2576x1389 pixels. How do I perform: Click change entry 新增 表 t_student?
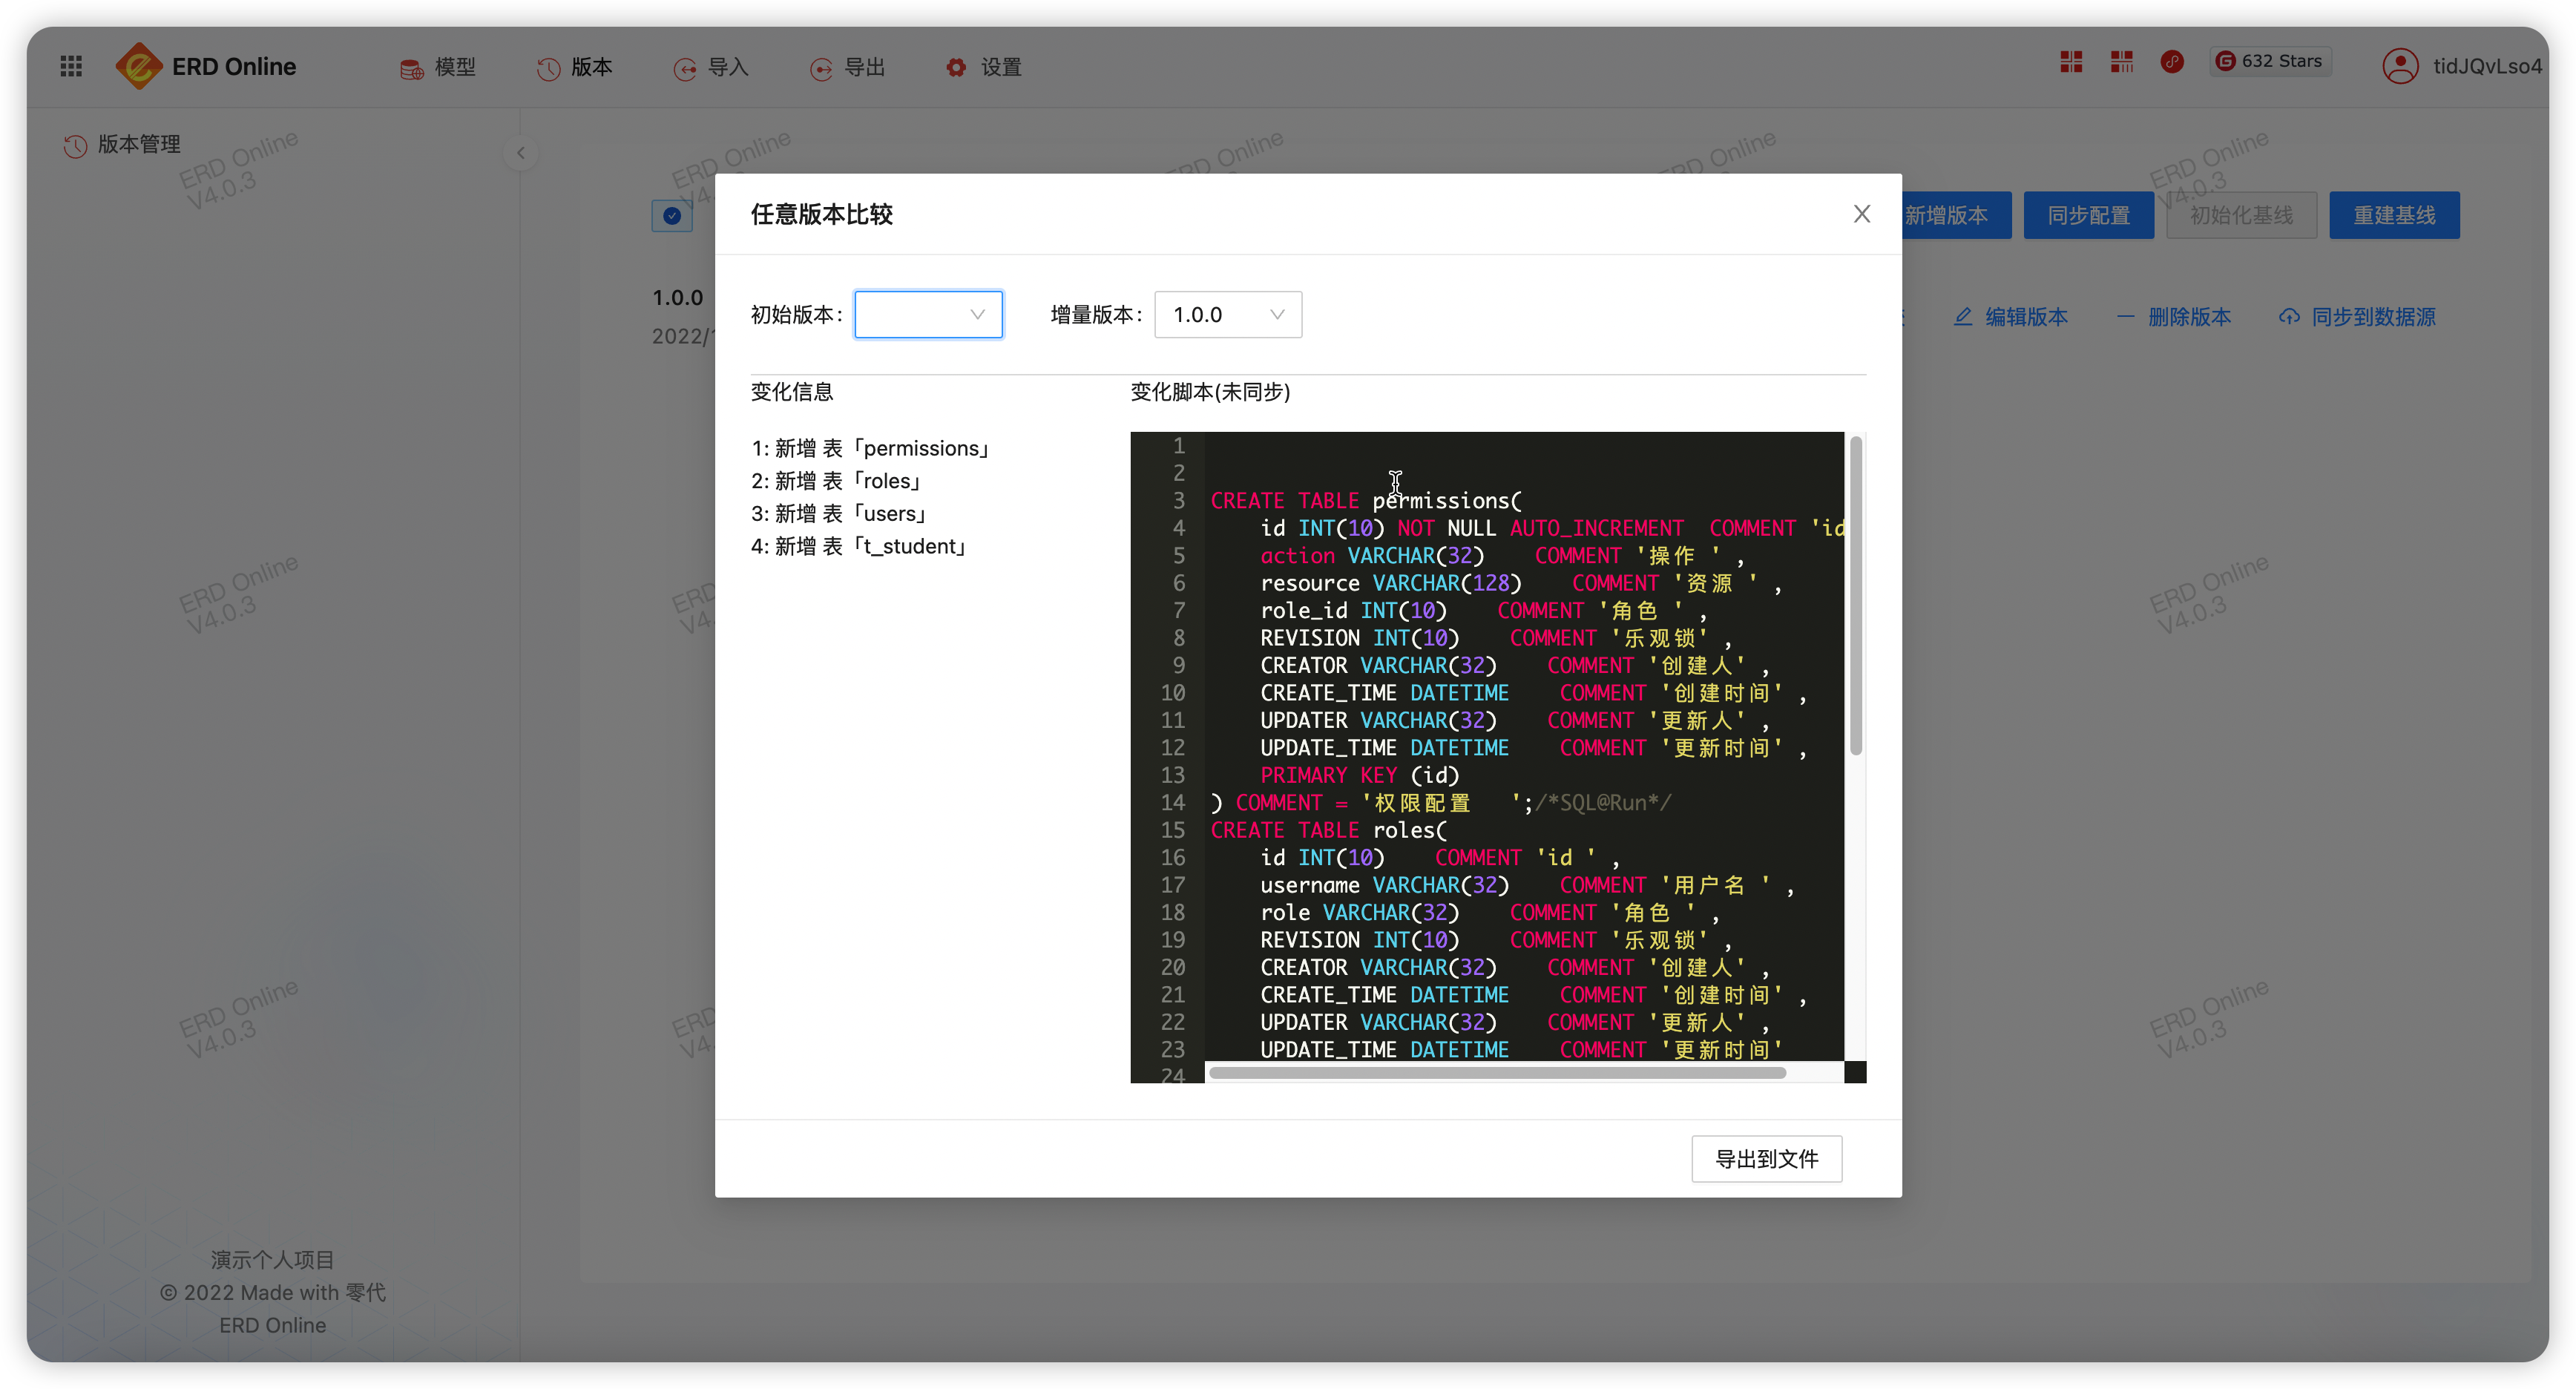click(x=859, y=546)
